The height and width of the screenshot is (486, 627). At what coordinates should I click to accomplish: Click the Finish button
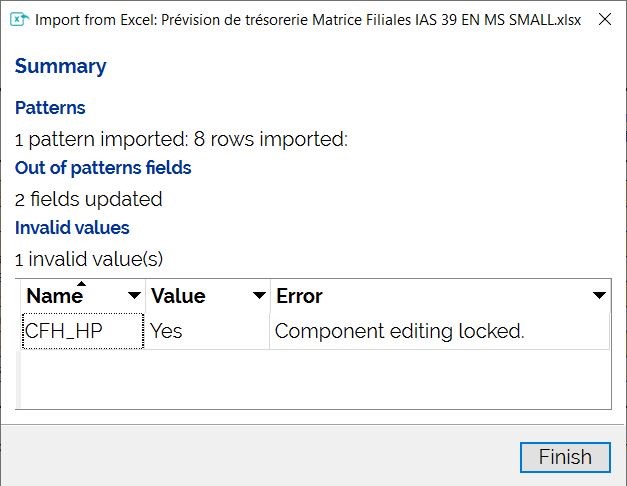565,457
